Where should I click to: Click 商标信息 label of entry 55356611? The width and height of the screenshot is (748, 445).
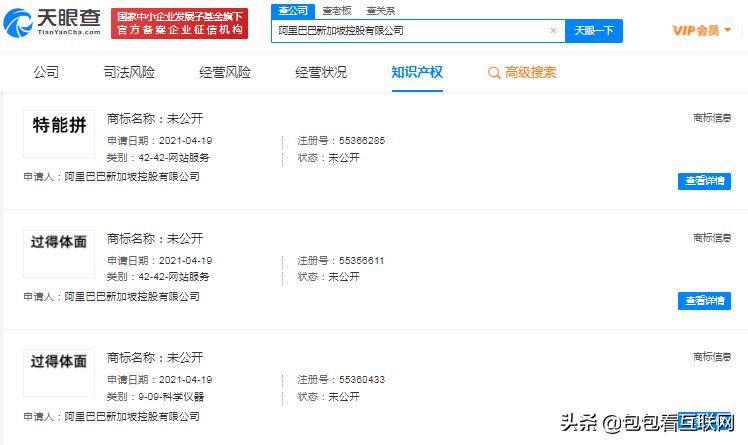[712, 238]
